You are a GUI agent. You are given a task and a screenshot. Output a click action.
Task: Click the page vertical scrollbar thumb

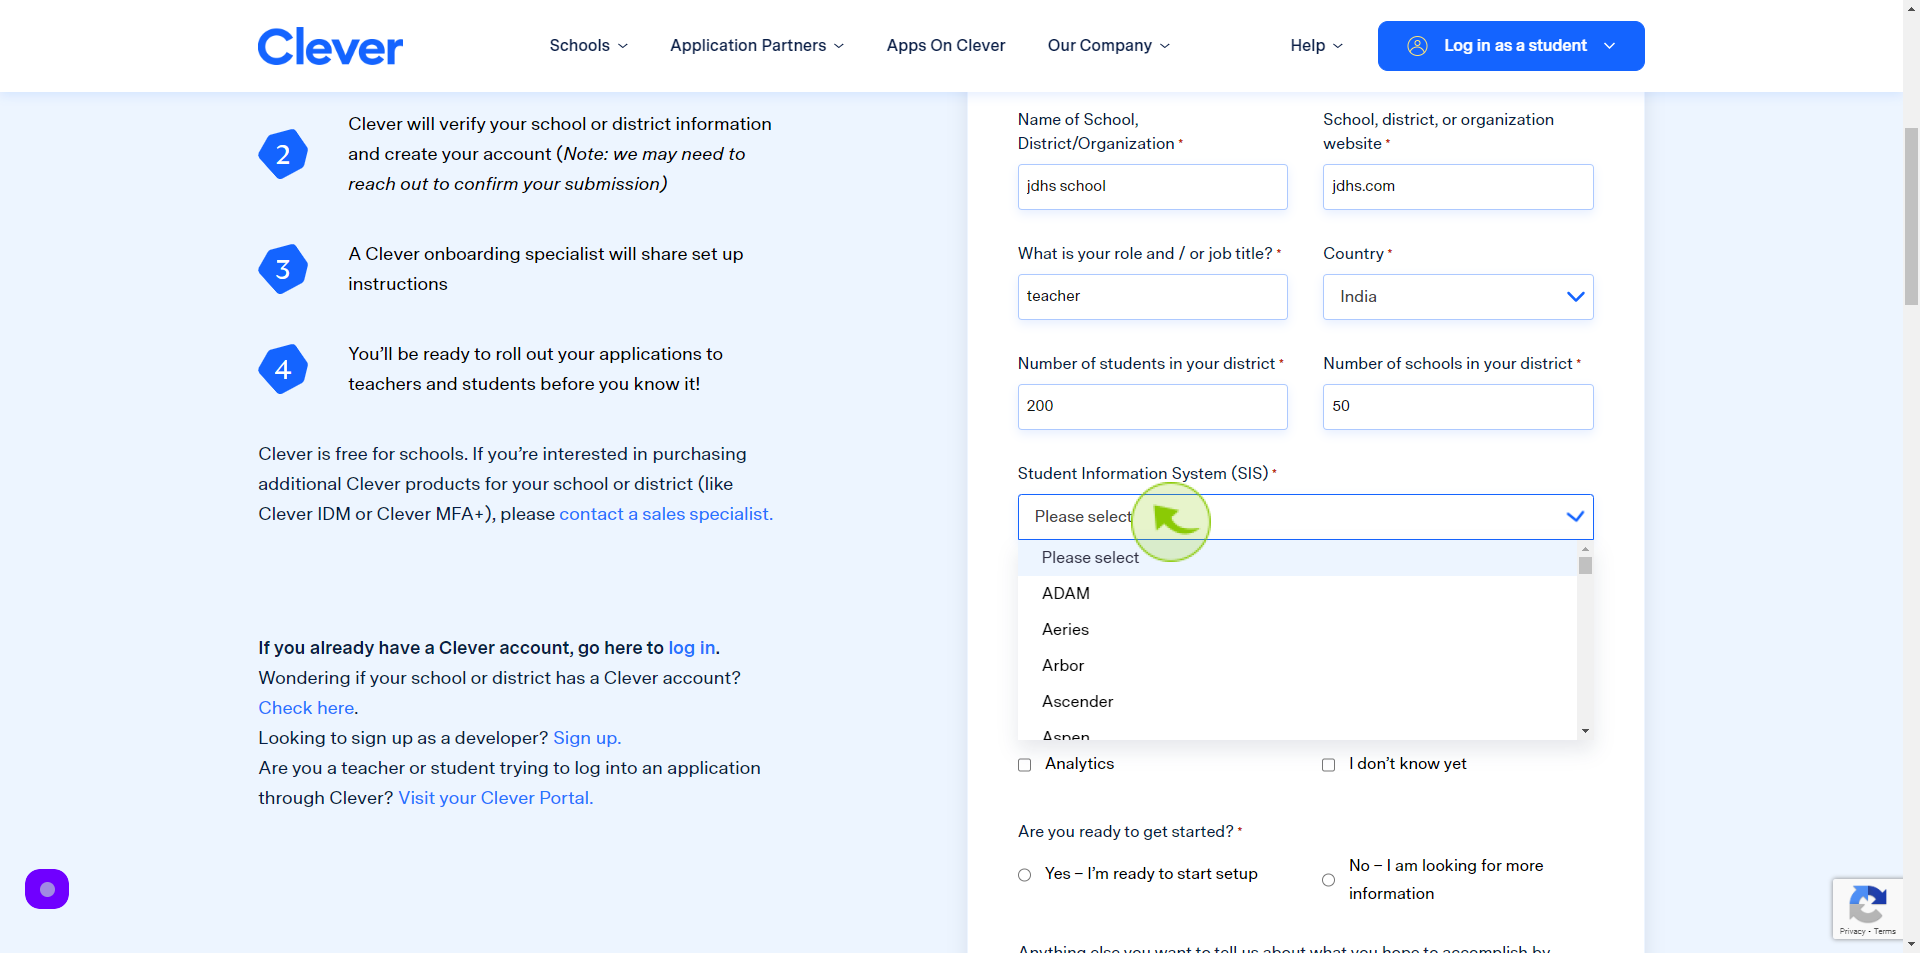pyautogui.click(x=1911, y=215)
